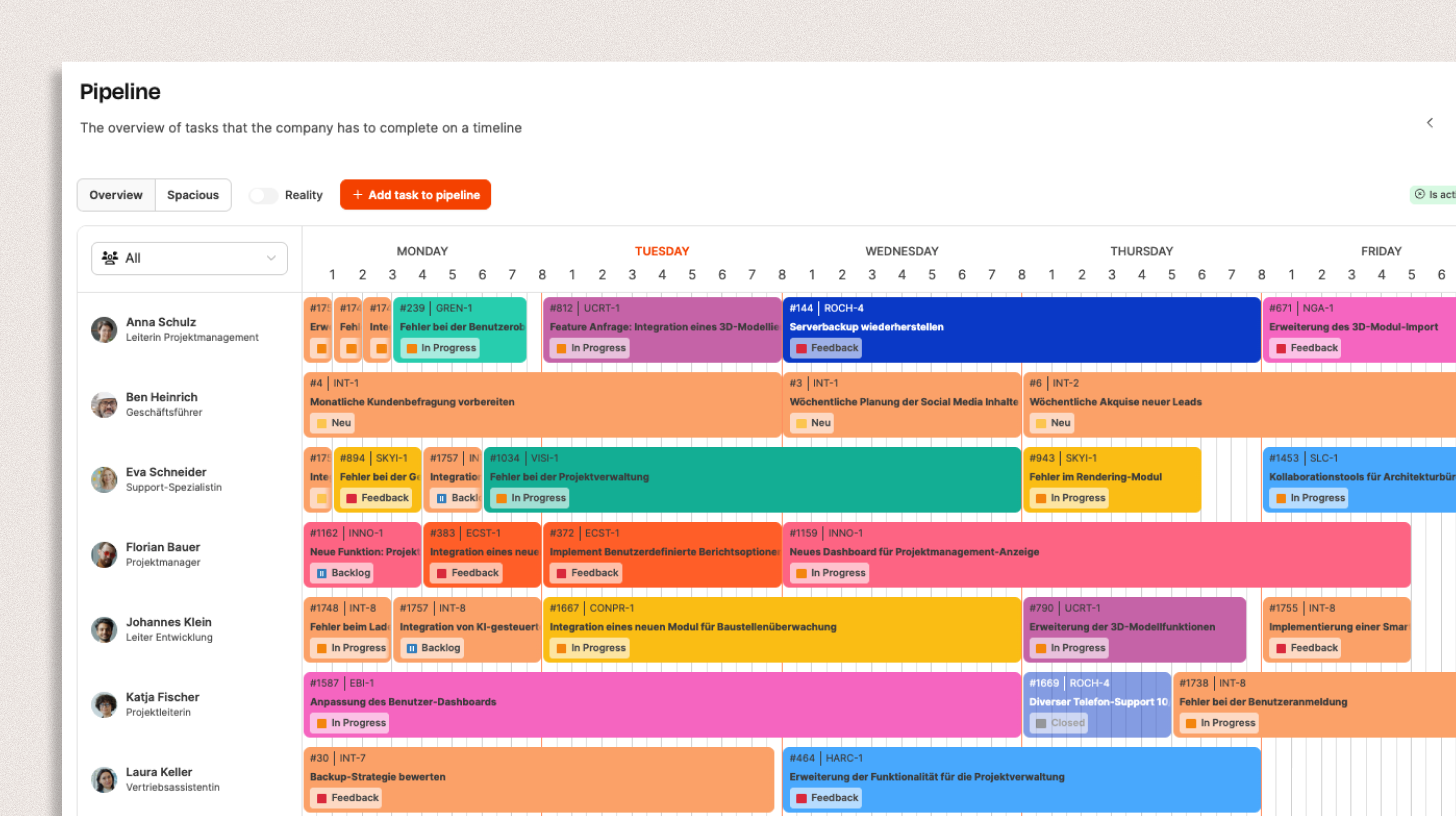Select the WEDNESDAY day header
The height and width of the screenshot is (816, 1456).
(x=902, y=251)
